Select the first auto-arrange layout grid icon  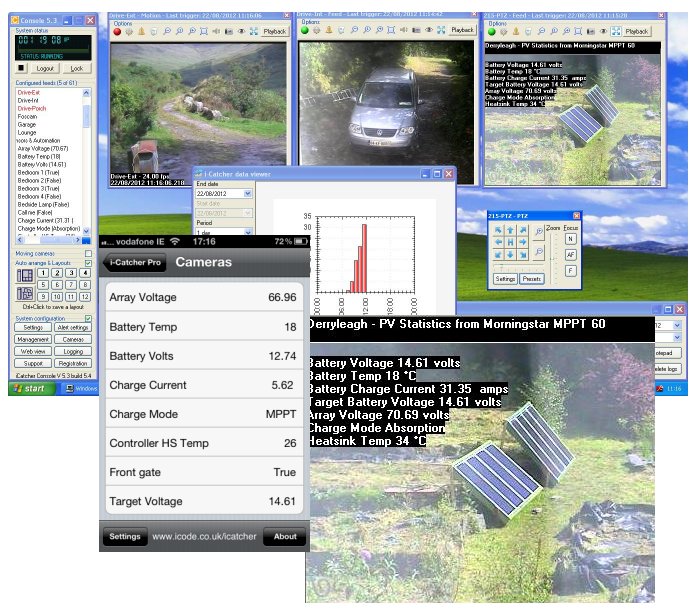26,275
